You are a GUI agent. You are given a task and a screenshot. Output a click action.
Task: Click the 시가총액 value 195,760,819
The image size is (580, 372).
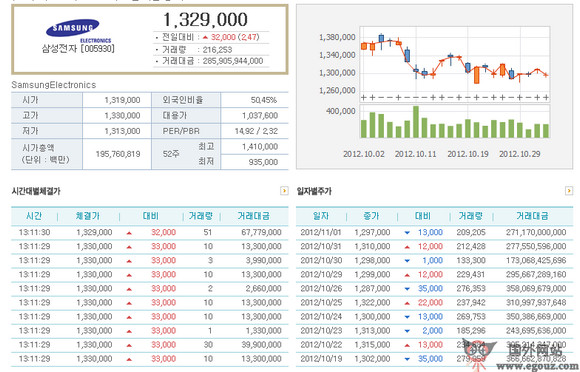[118, 154]
